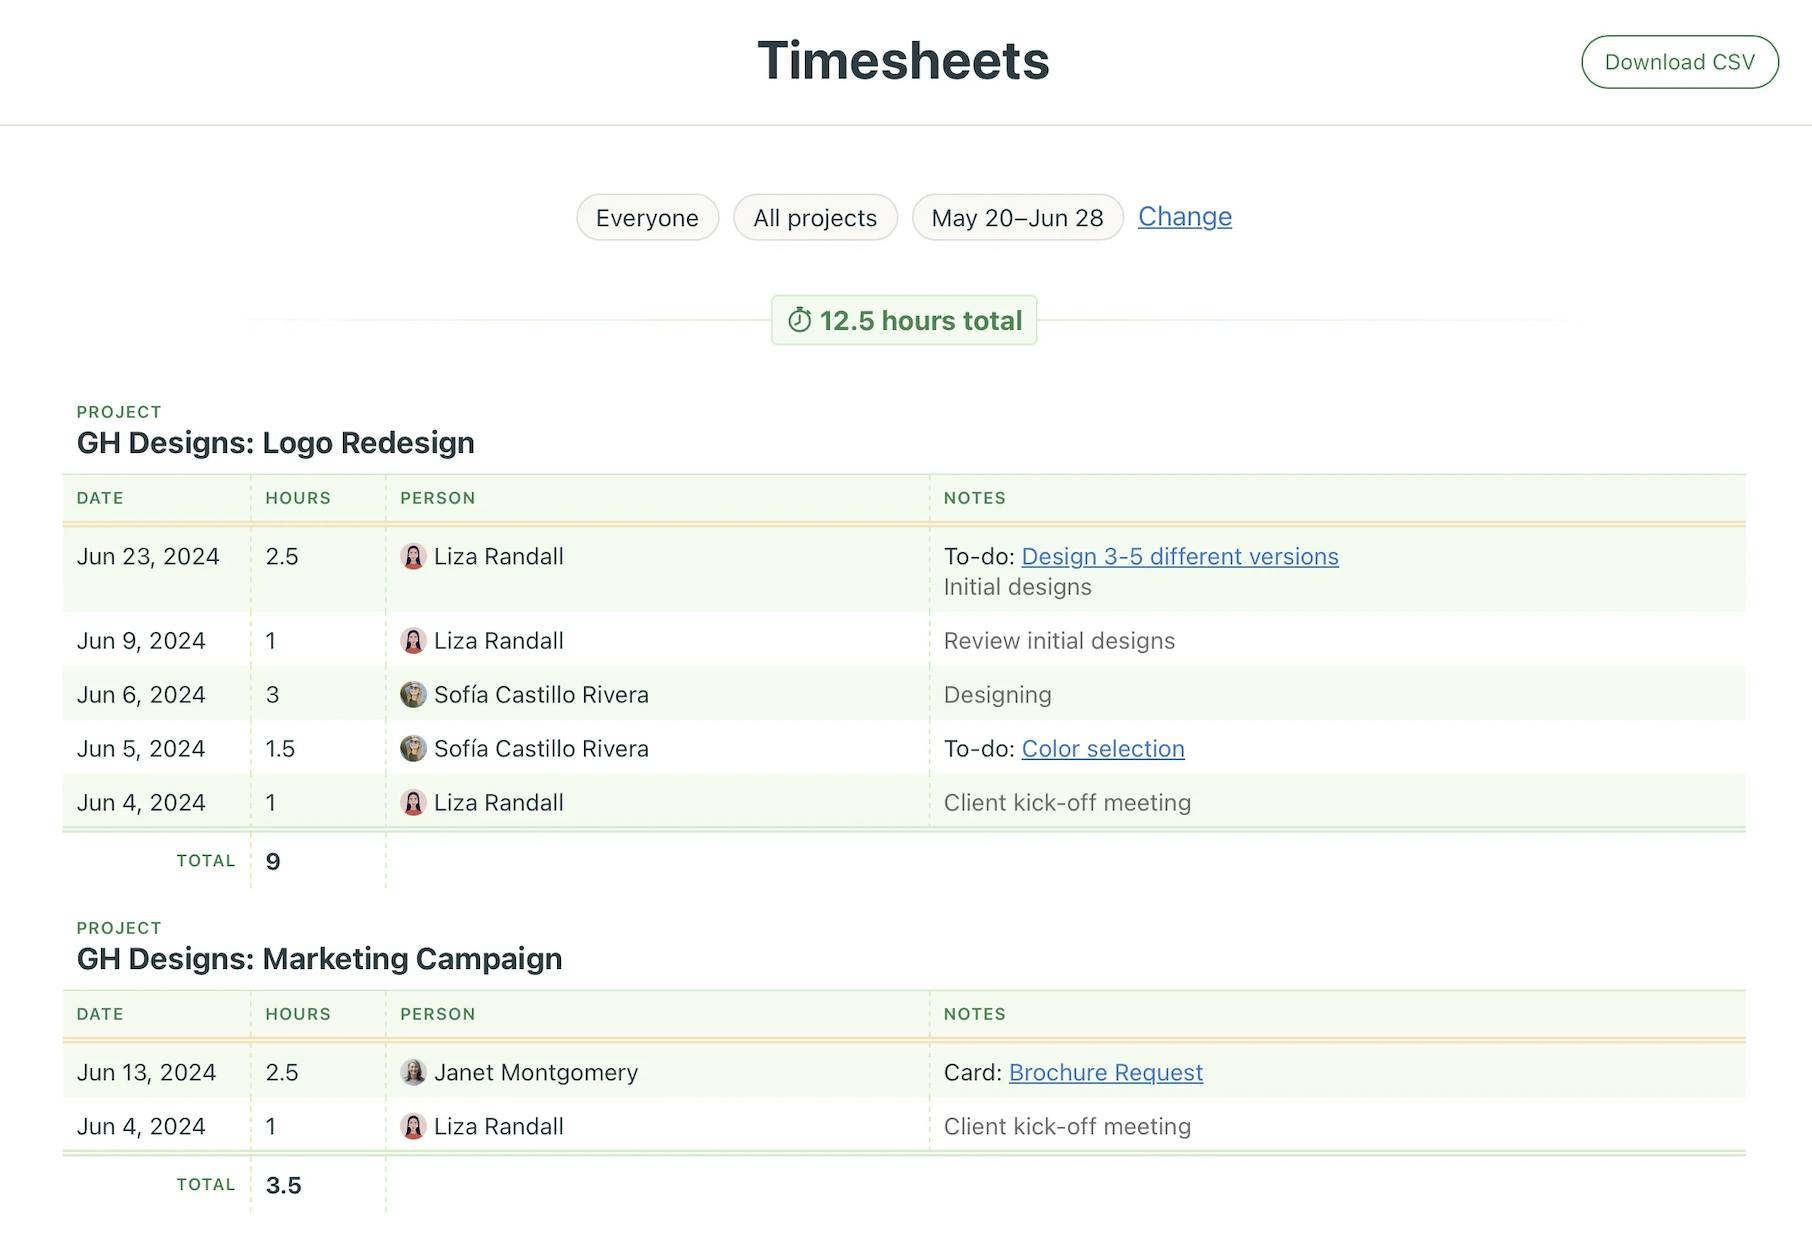Image resolution: width=1812 pixels, height=1250 pixels.
Task: Open the Everyone people filter
Action: [647, 217]
